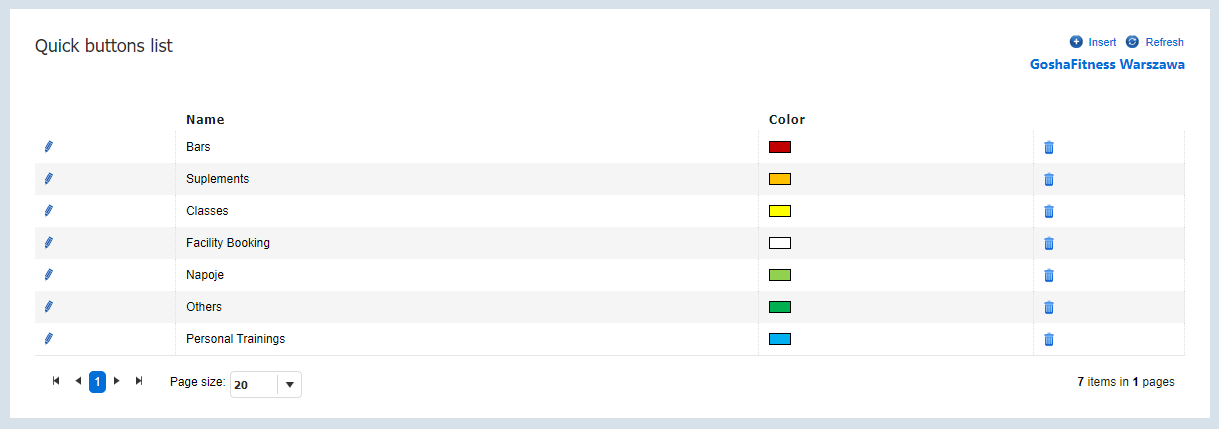Select page number 1
This screenshot has width=1219, height=429.
tap(97, 382)
